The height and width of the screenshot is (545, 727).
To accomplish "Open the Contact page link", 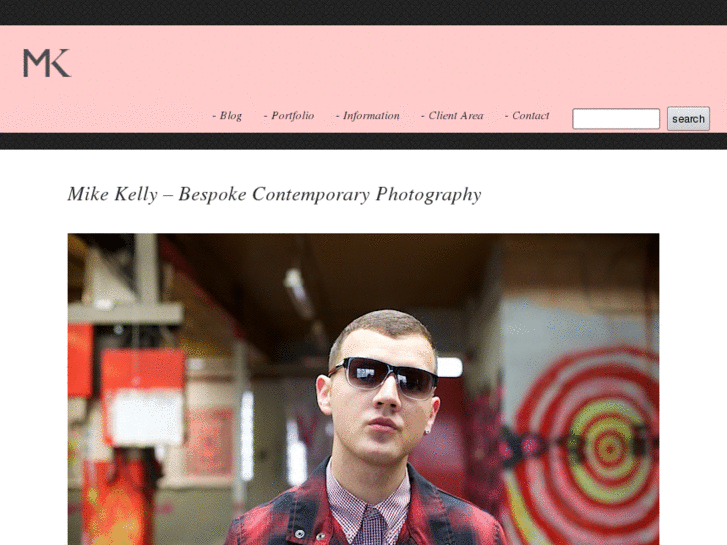I will pyautogui.click(x=527, y=115).
